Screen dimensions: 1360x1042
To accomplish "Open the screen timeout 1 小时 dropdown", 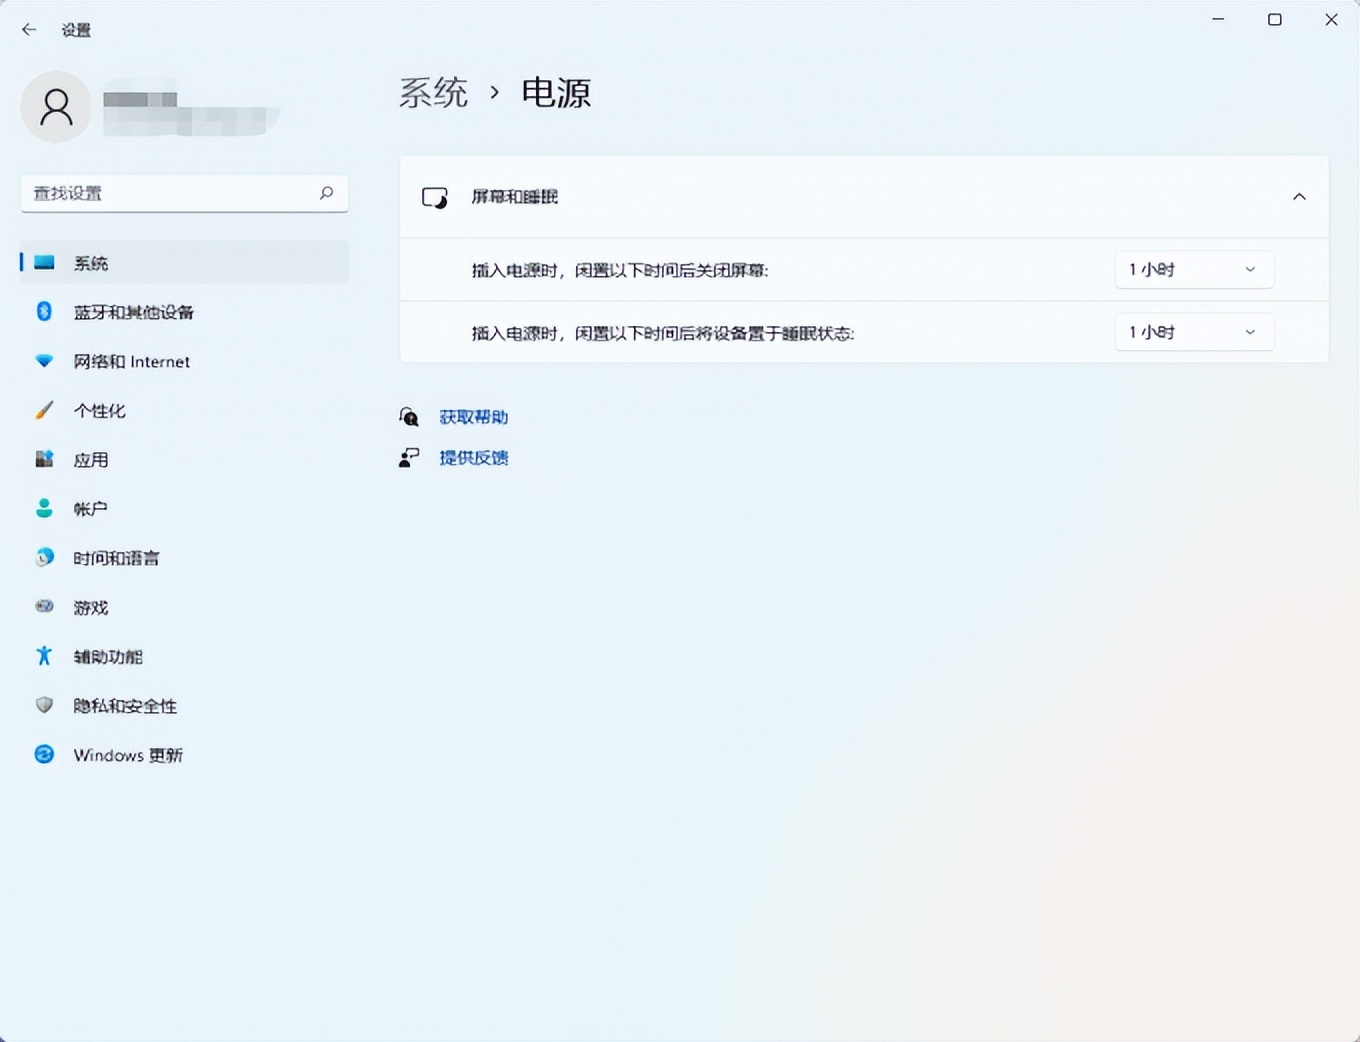I will (1194, 269).
